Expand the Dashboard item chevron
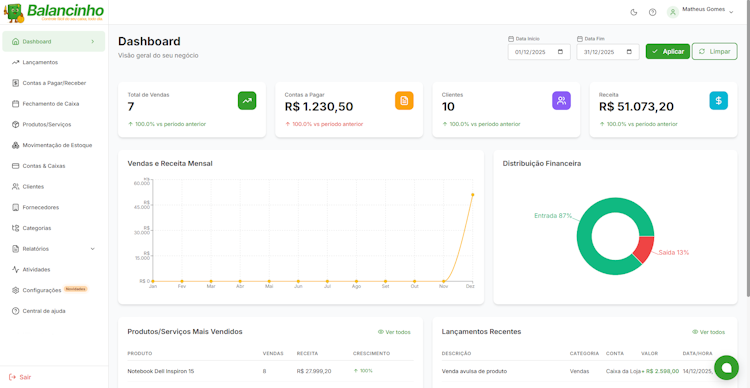Screen dimensions: 750x388 click(93, 42)
